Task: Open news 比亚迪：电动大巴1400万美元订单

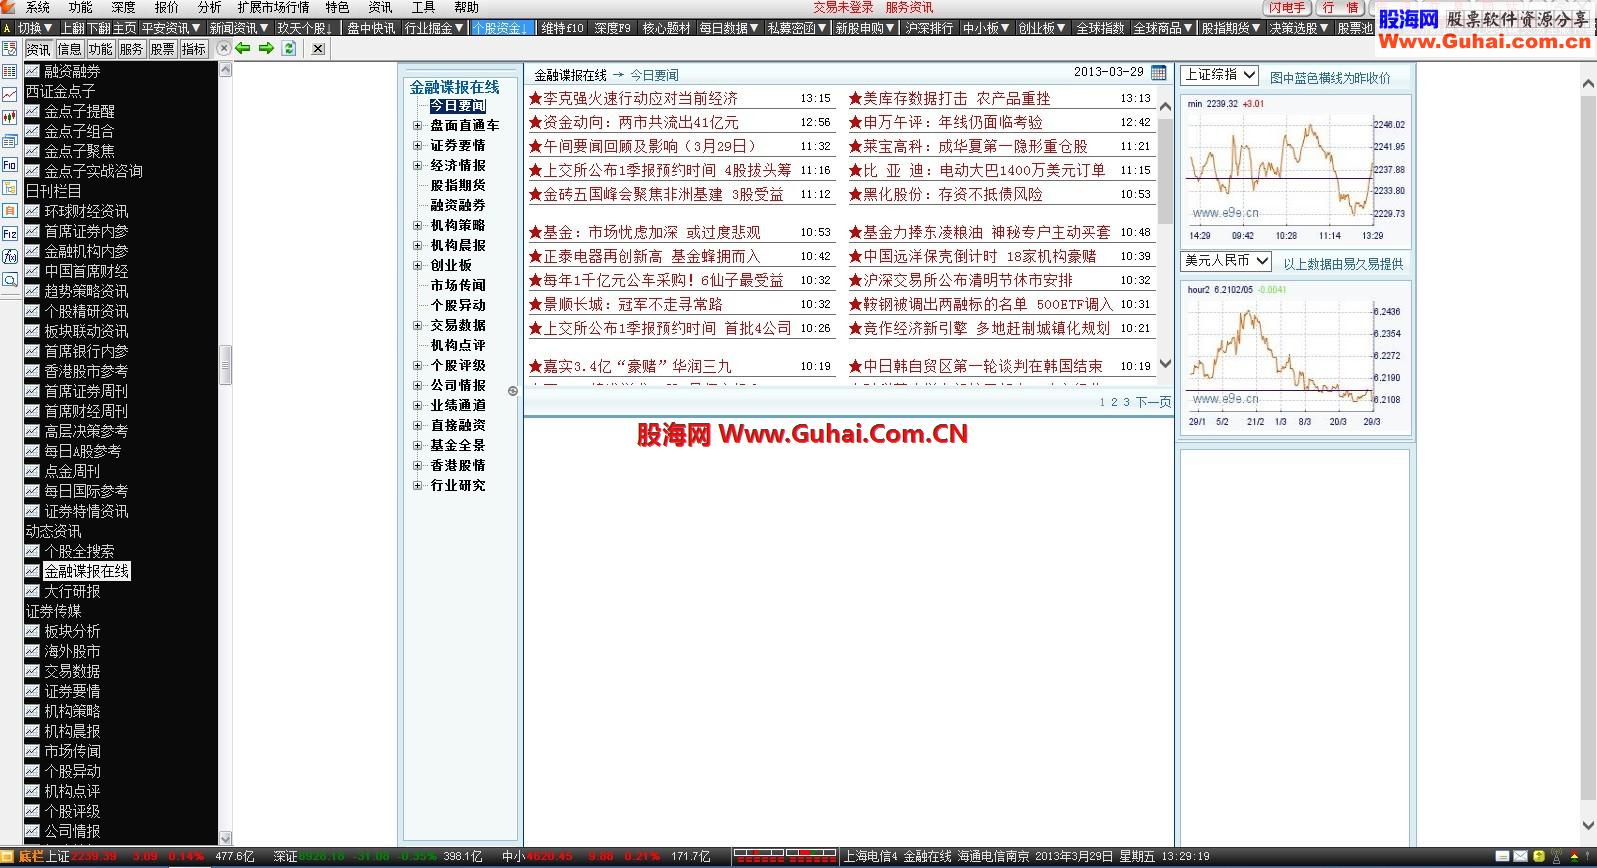Action: [x=983, y=170]
